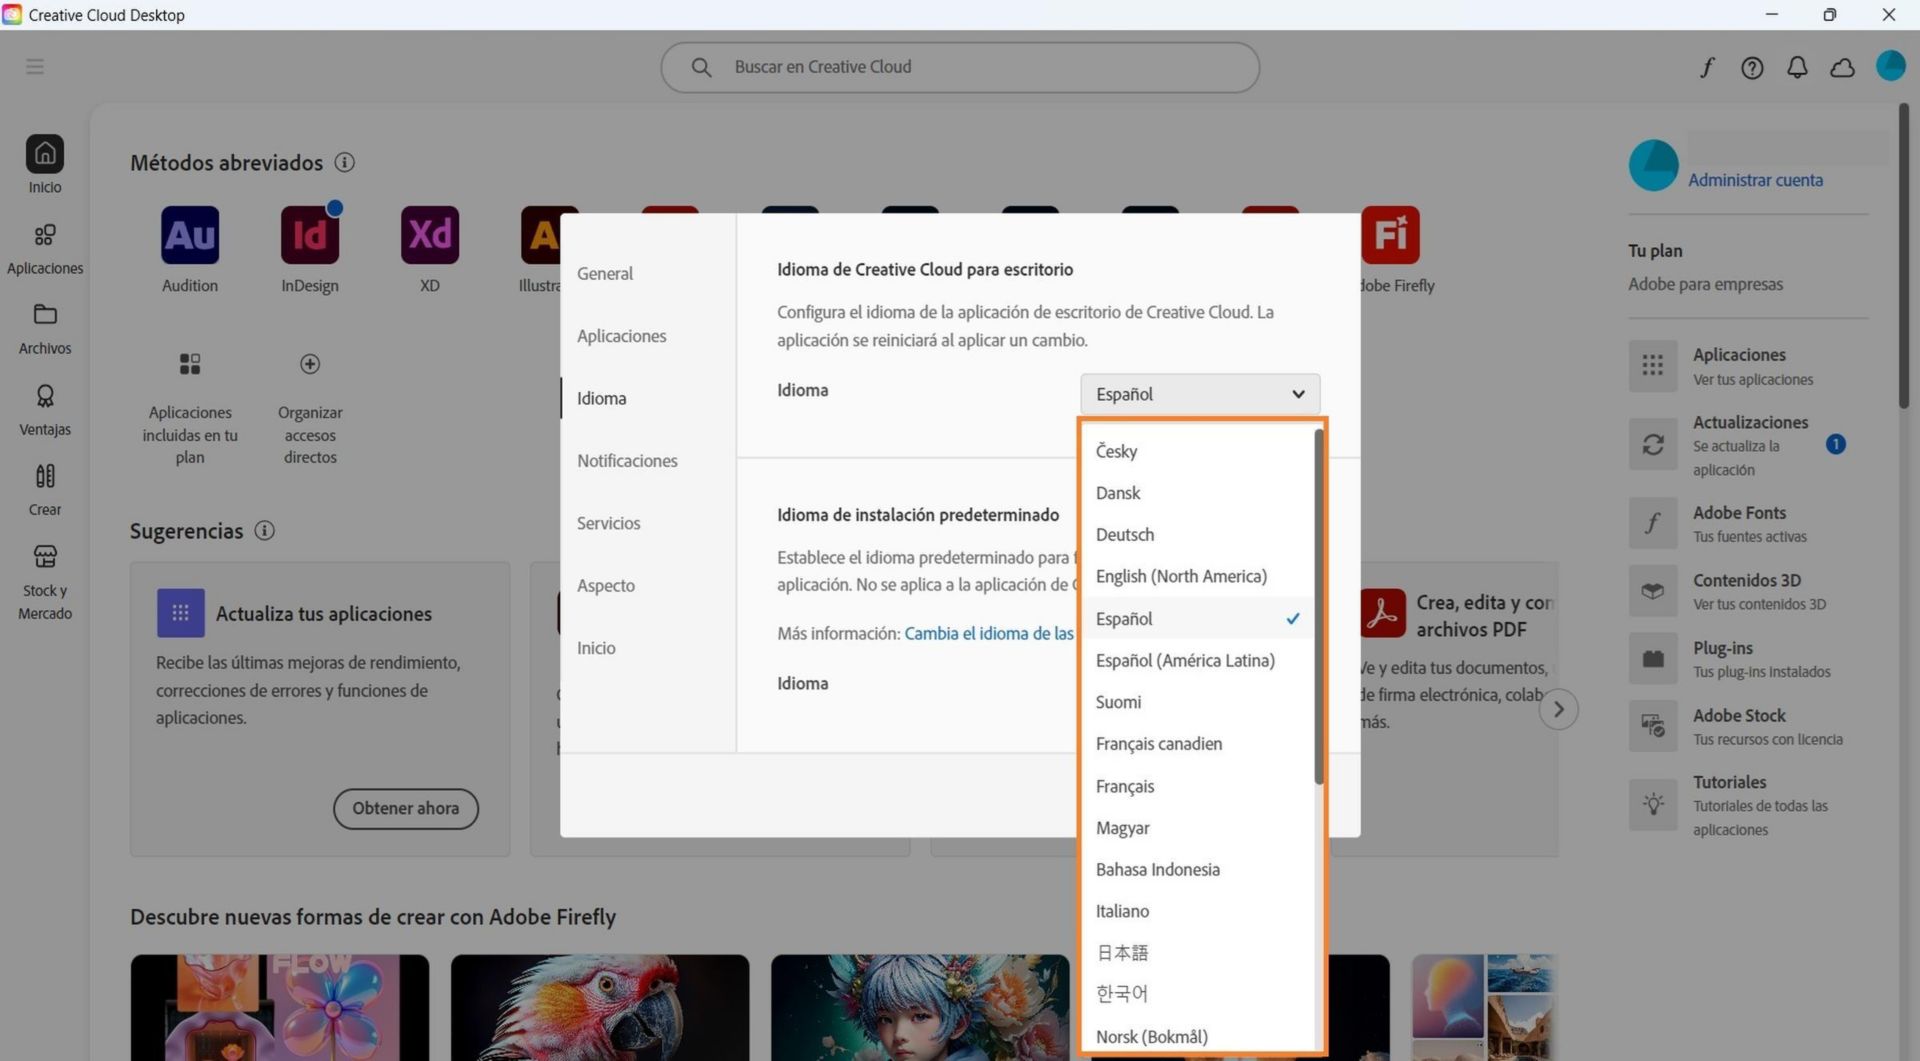Open notifications bell icon
The width and height of the screenshot is (1920, 1061).
(x=1797, y=67)
